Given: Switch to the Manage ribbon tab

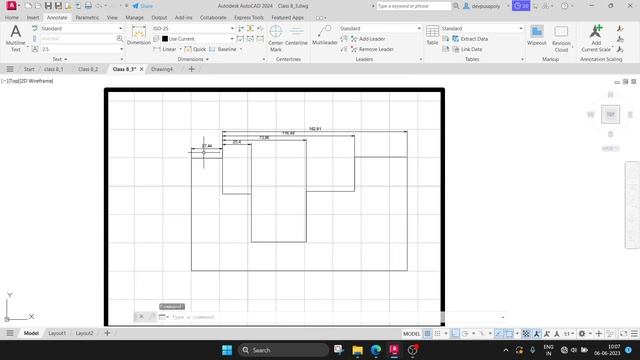Looking at the screenshot, I should tap(134, 18).
